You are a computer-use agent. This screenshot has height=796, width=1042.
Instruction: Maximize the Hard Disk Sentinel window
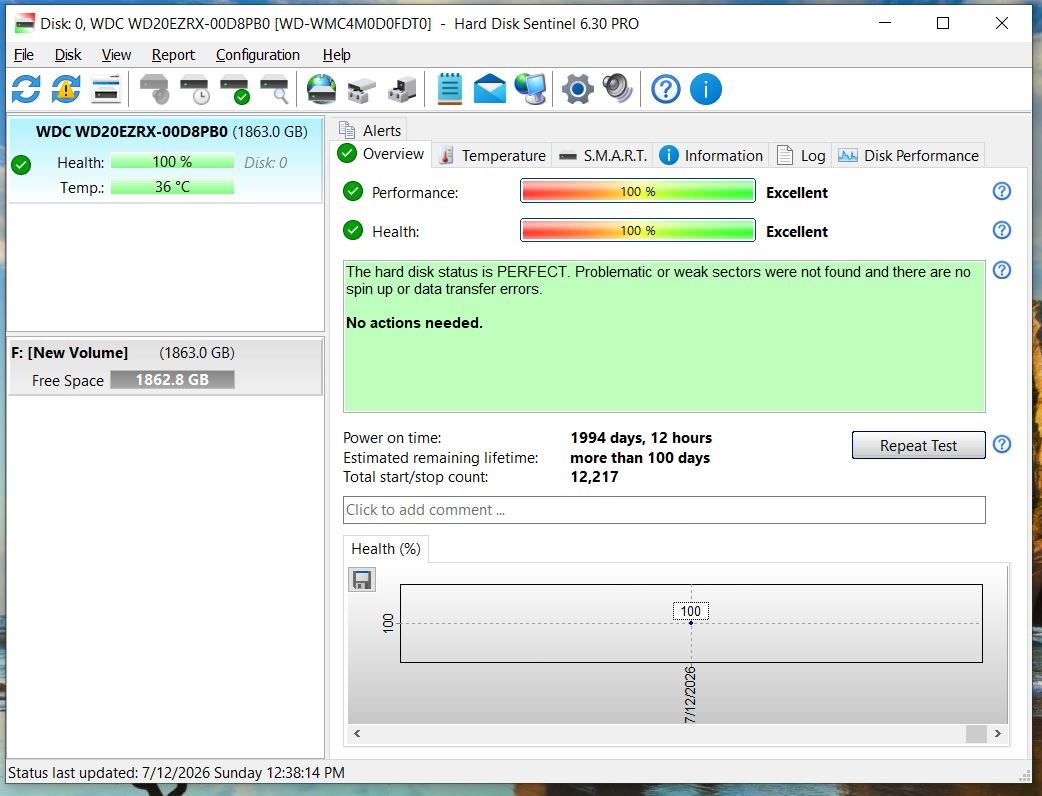tap(942, 23)
